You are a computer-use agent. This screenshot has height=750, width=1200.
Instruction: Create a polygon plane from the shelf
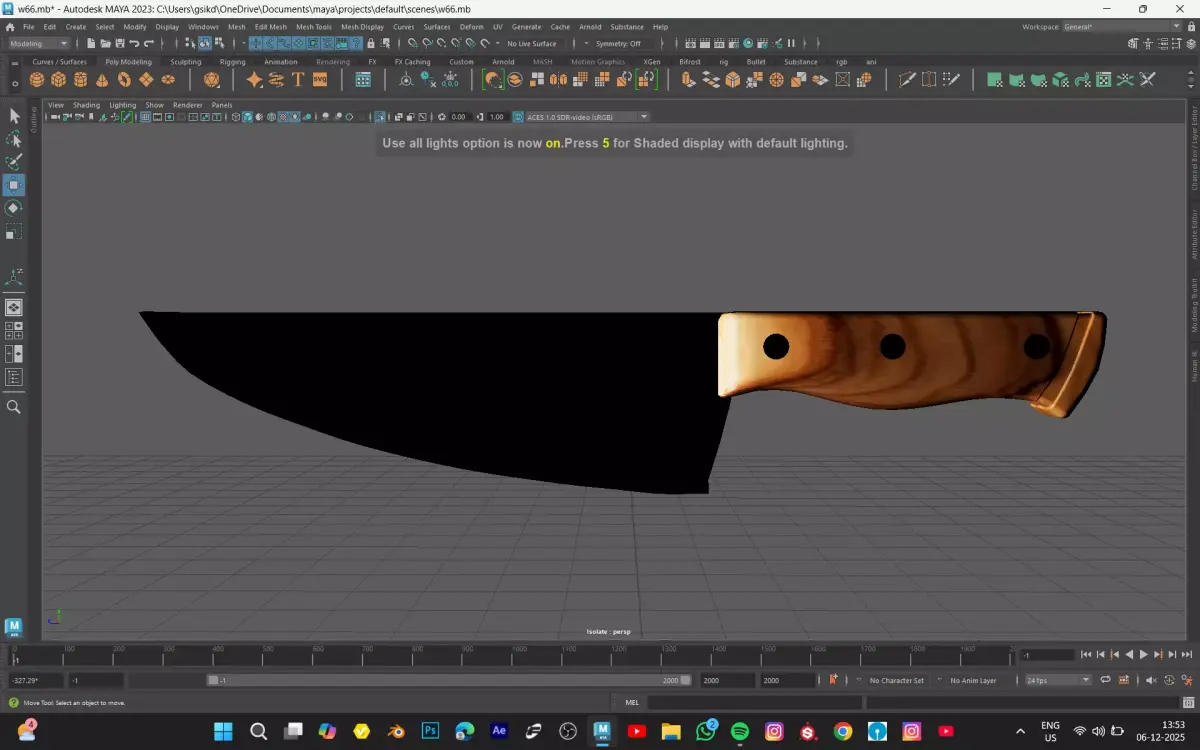146,80
